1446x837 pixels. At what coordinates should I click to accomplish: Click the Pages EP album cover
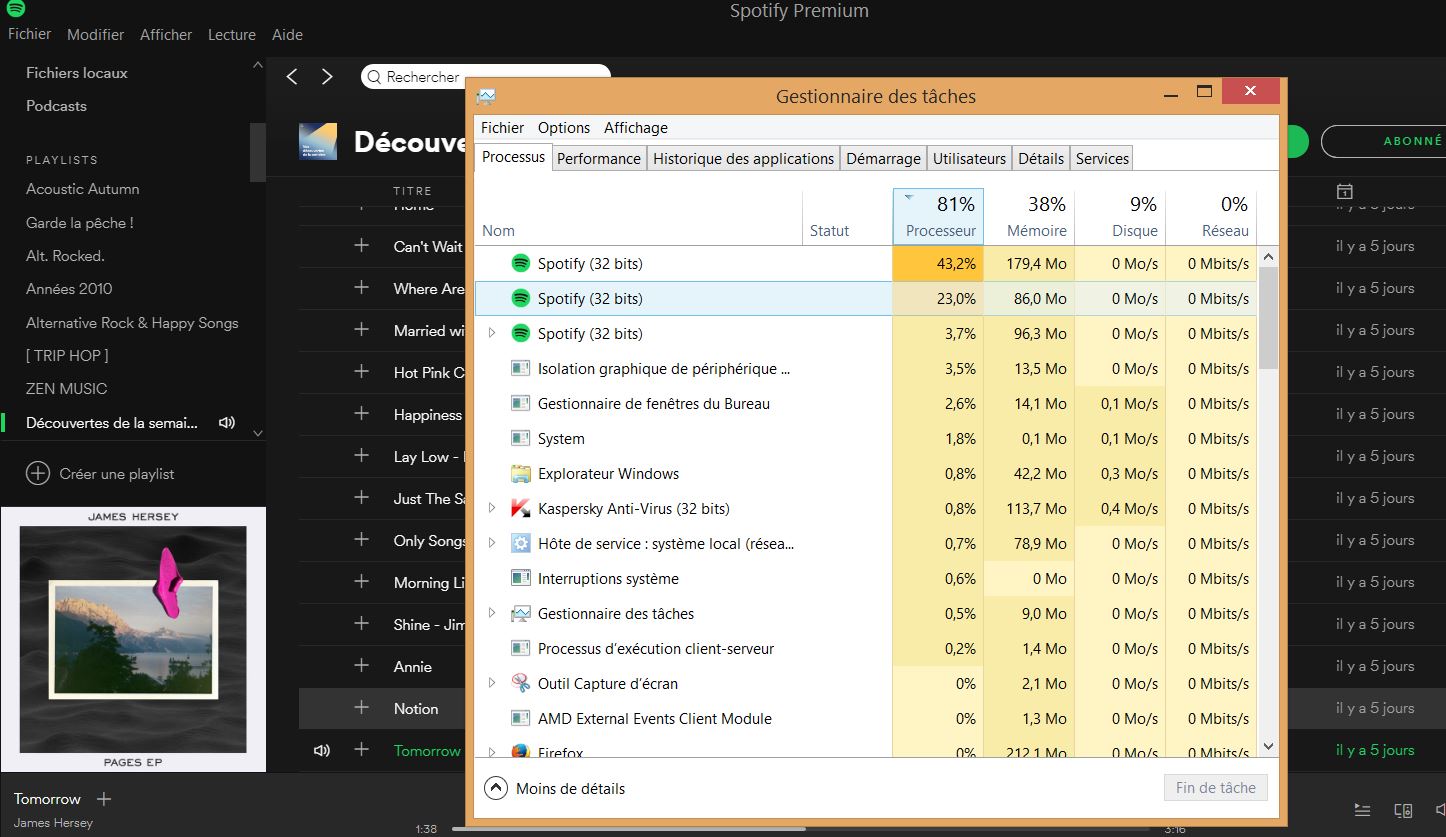tap(133, 639)
